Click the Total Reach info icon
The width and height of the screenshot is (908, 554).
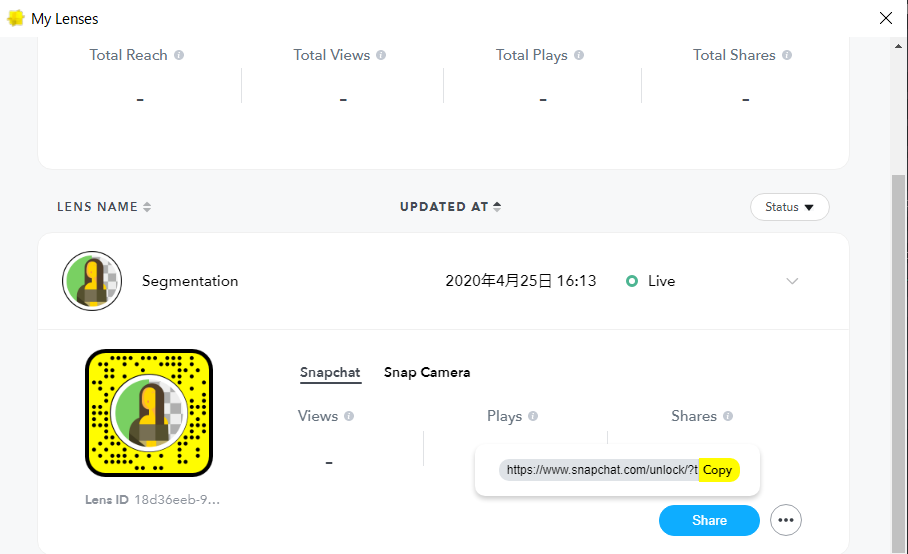(x=179, y=55)
